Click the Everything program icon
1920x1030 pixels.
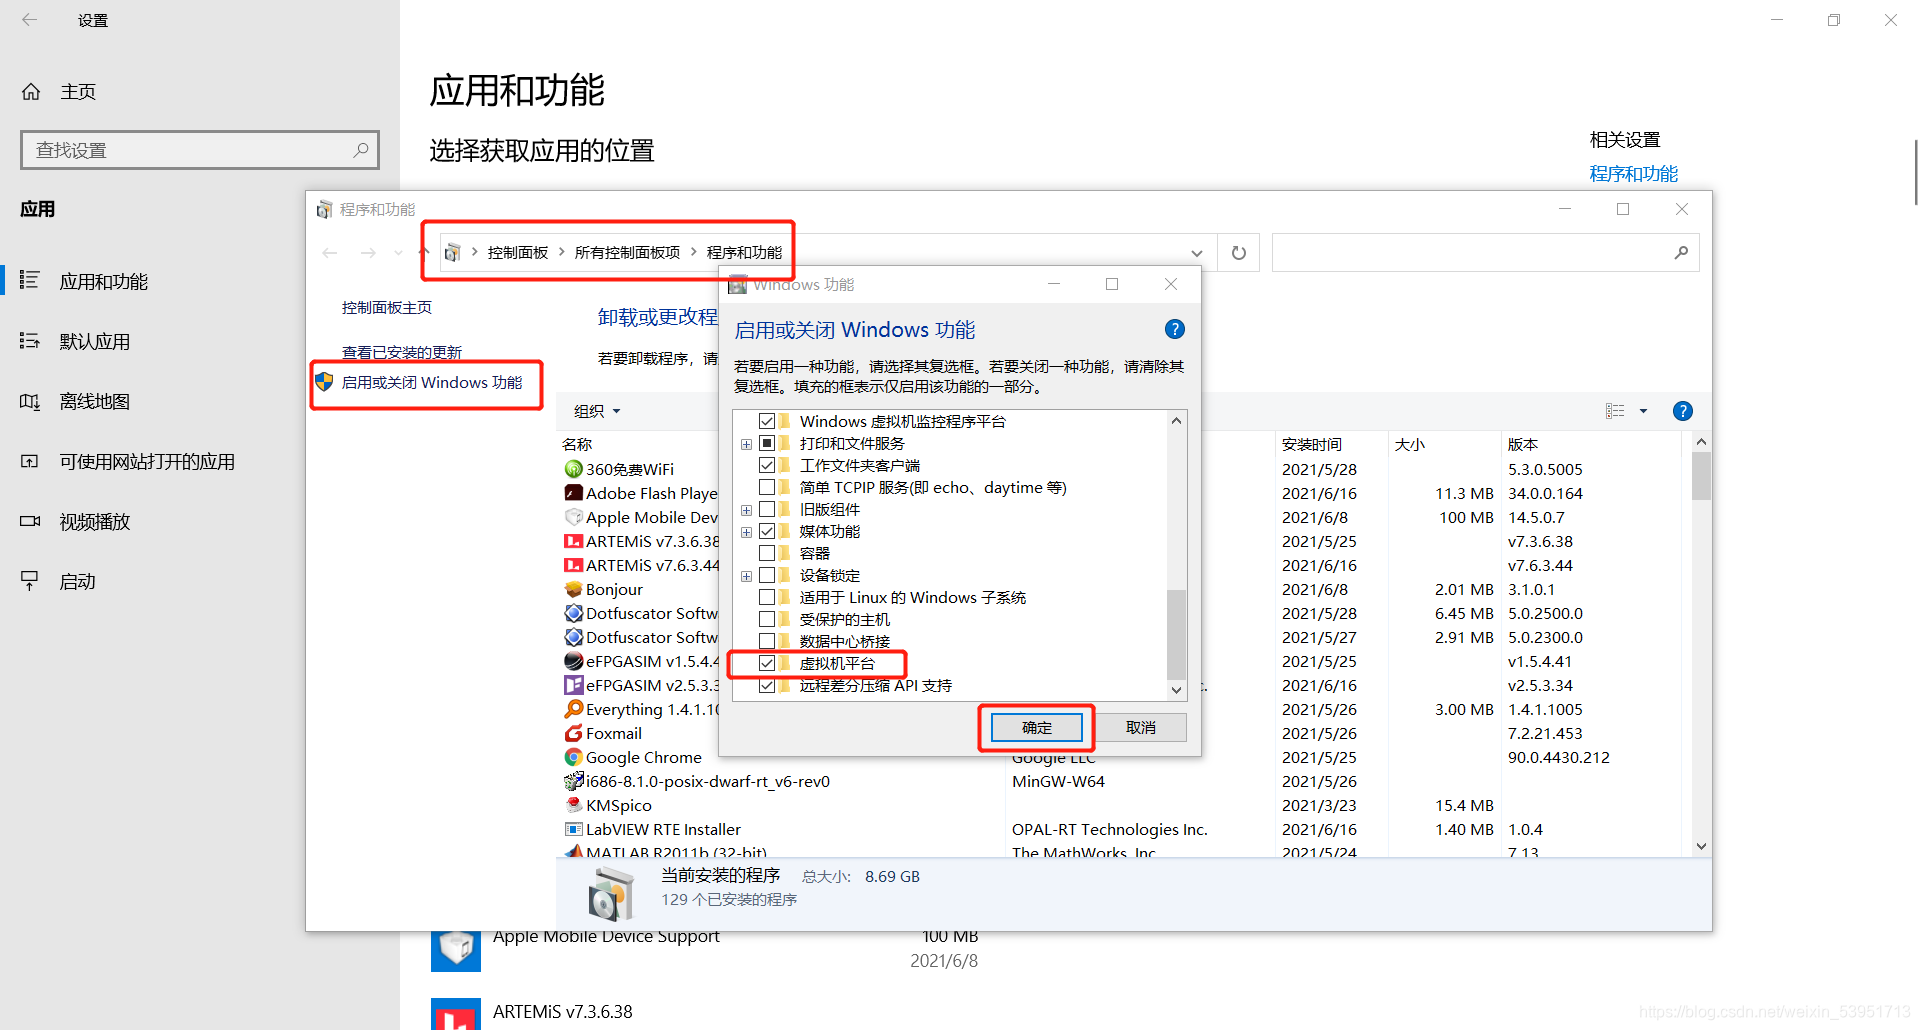coord(574,709)
